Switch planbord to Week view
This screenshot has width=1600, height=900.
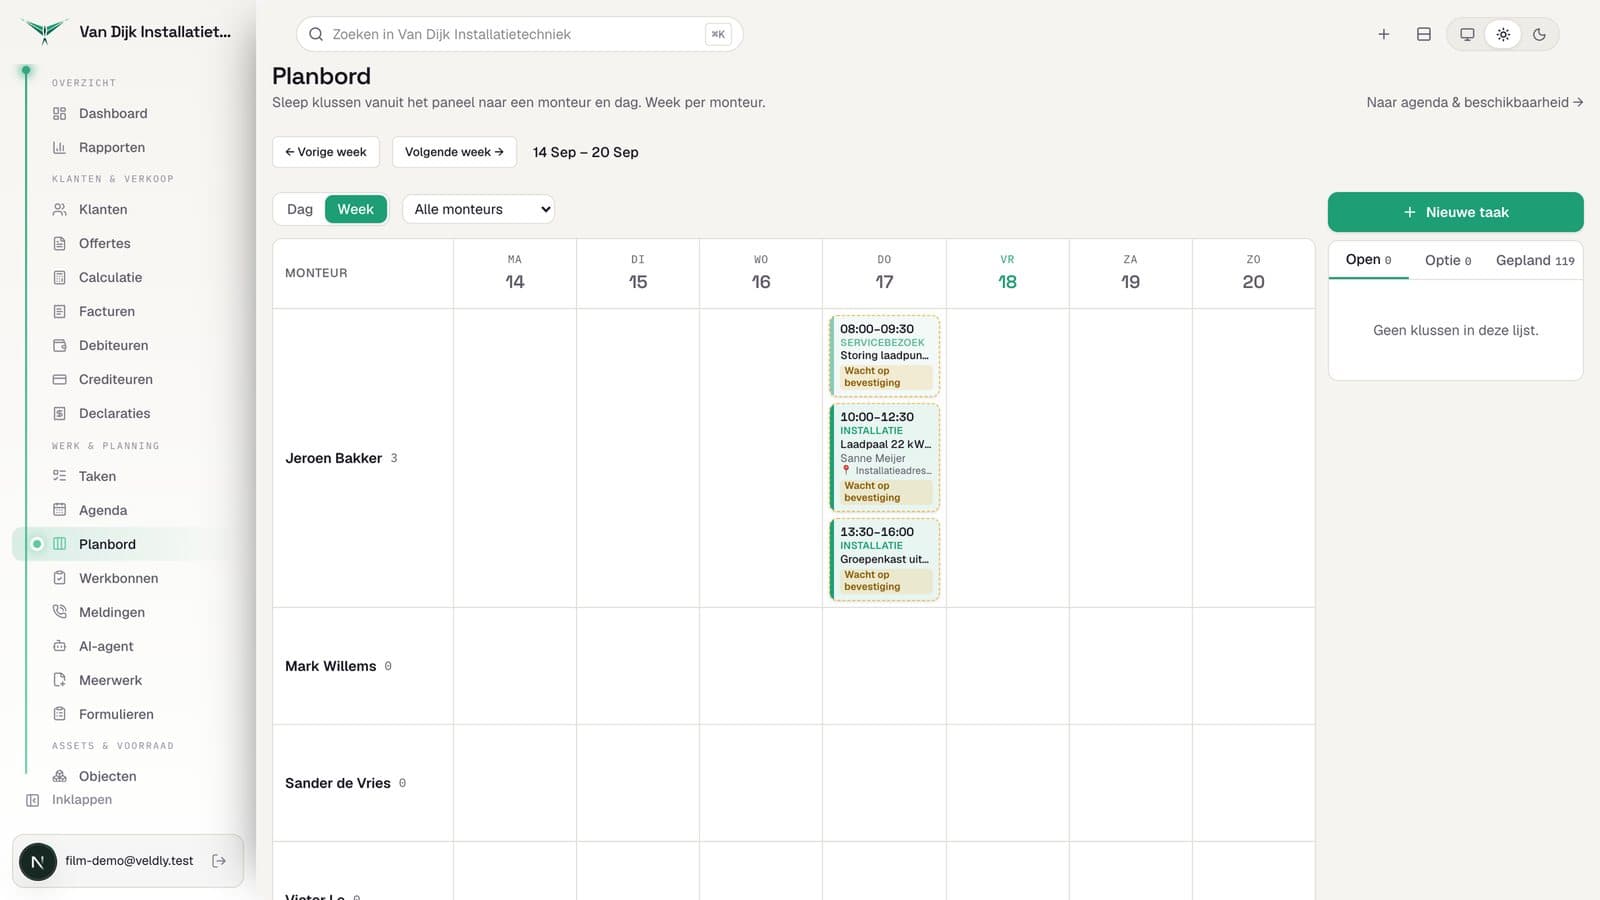(355, 210)
